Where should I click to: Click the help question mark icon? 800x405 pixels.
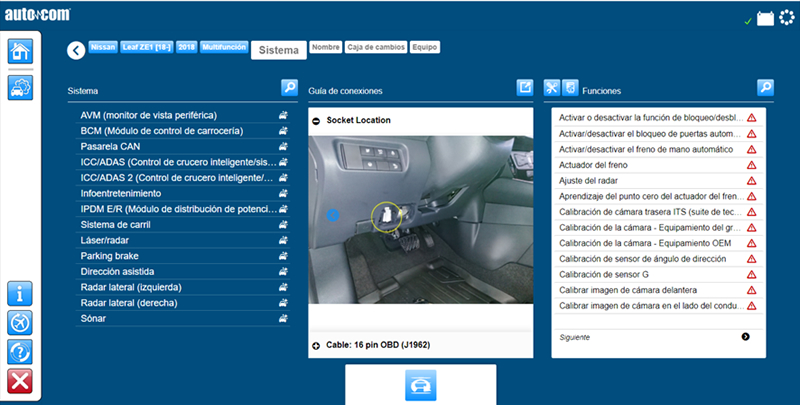(x=20, y=351)
